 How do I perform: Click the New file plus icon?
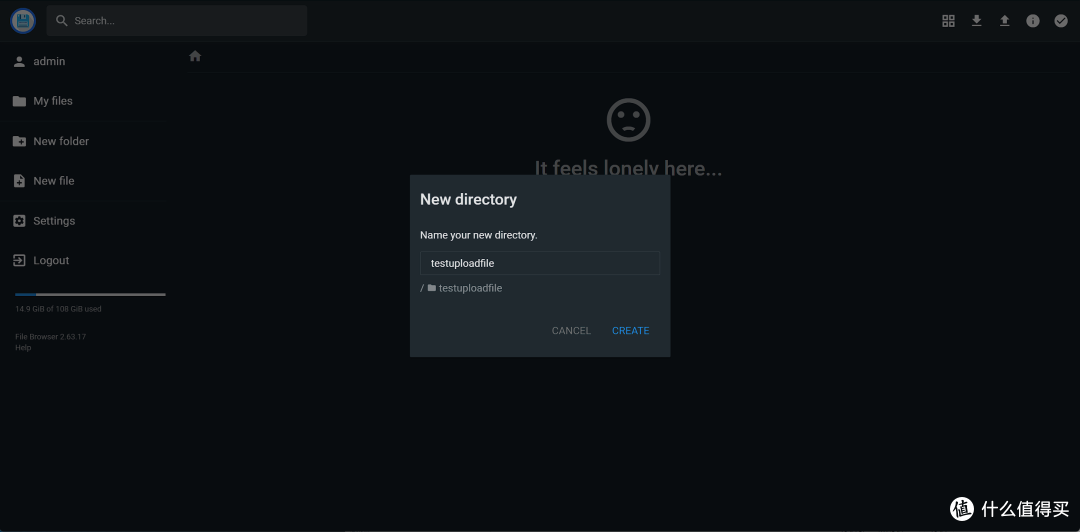click(x=19, y=181)
